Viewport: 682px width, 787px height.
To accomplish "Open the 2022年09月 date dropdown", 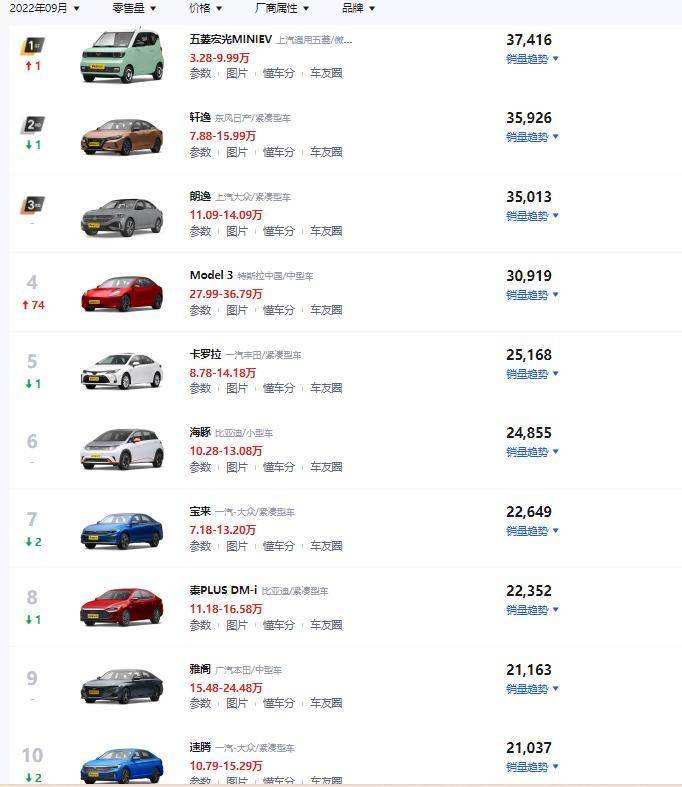I will 44,8.
